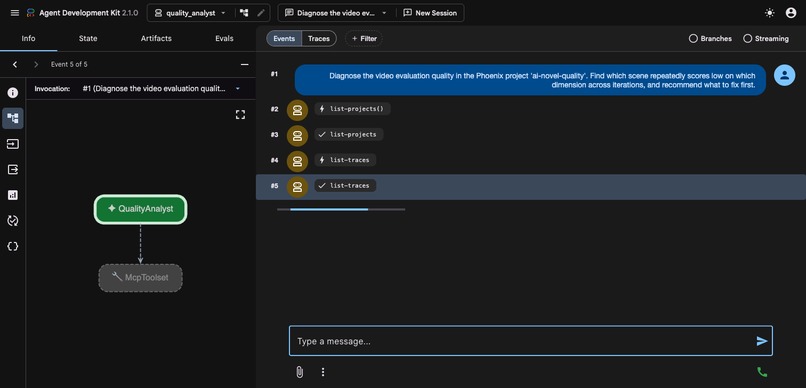Click the info sidebar icon
This screenshot has height=388, width=806.
coord(13,93)
